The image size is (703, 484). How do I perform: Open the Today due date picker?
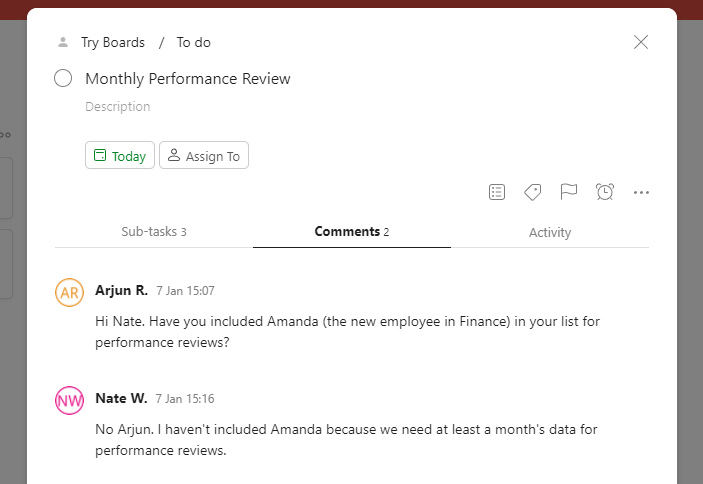coord(120,156)
